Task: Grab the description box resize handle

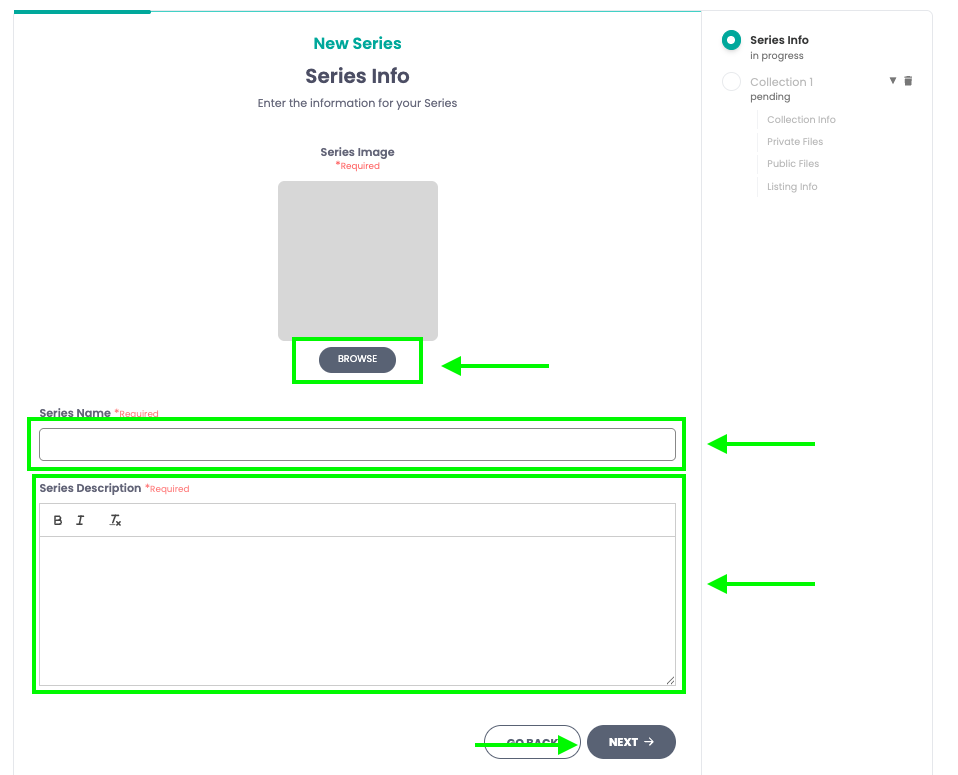Action: click(670, 680)
